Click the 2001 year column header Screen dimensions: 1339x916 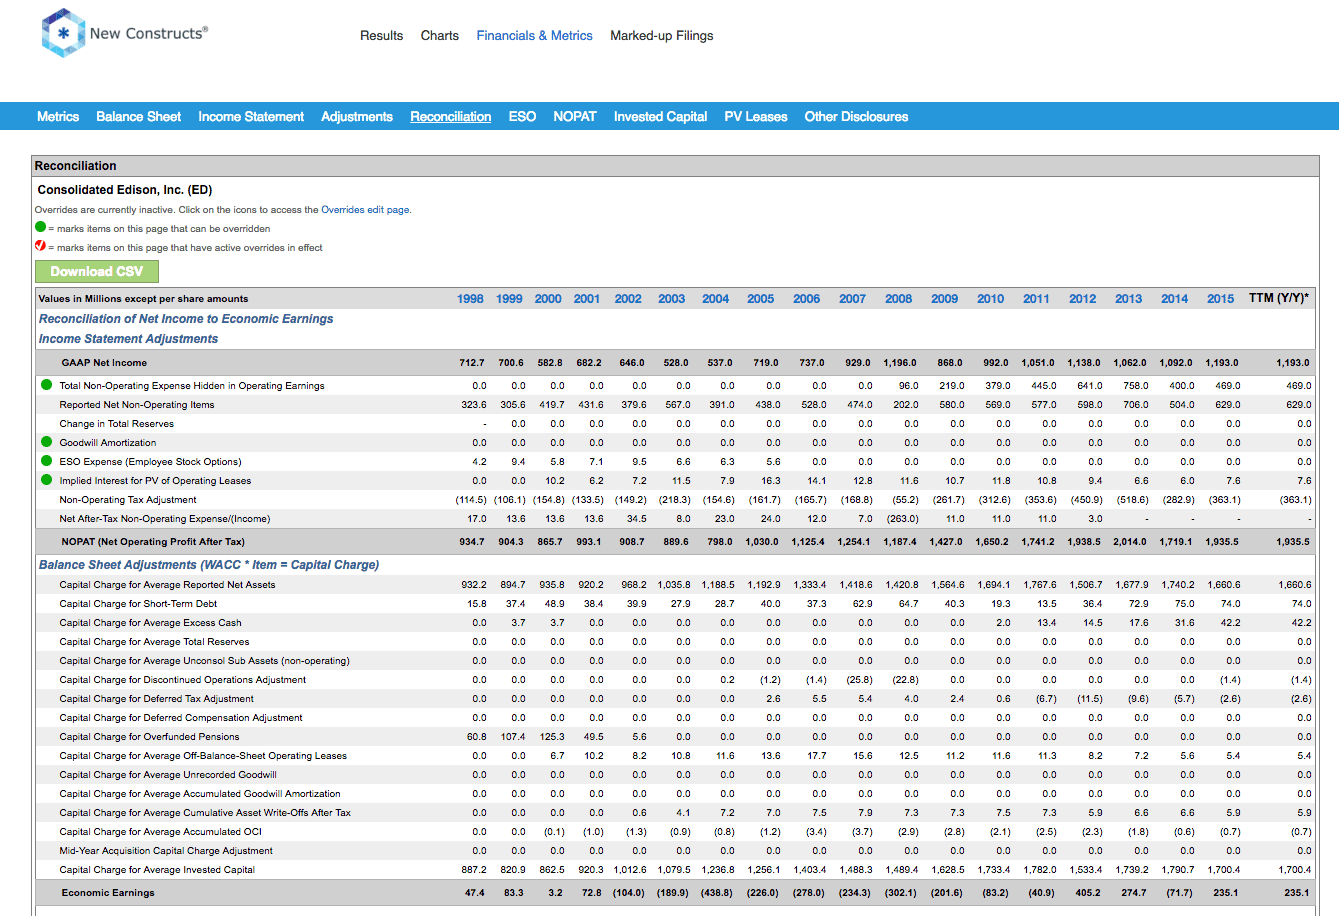(587, 298)
